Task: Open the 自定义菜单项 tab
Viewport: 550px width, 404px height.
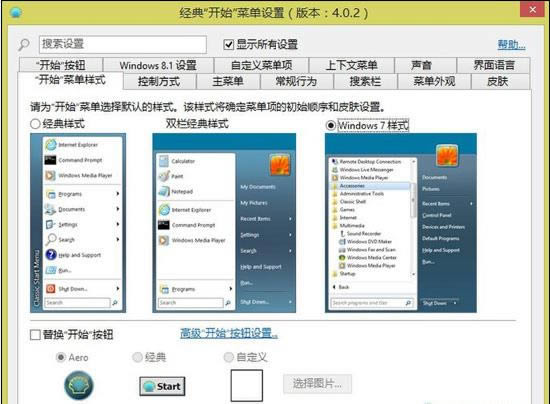Action: 261,65
